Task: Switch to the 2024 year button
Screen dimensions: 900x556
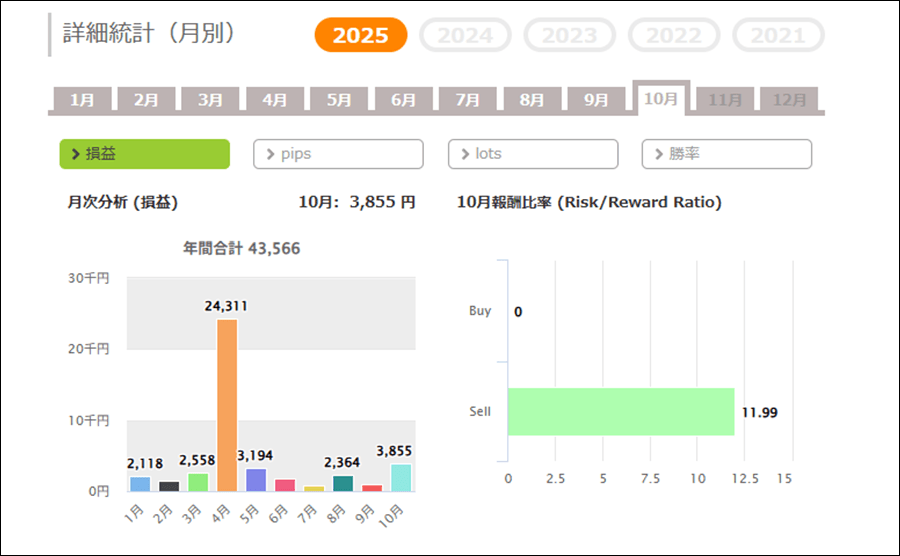Action: [x=465, y=35]
